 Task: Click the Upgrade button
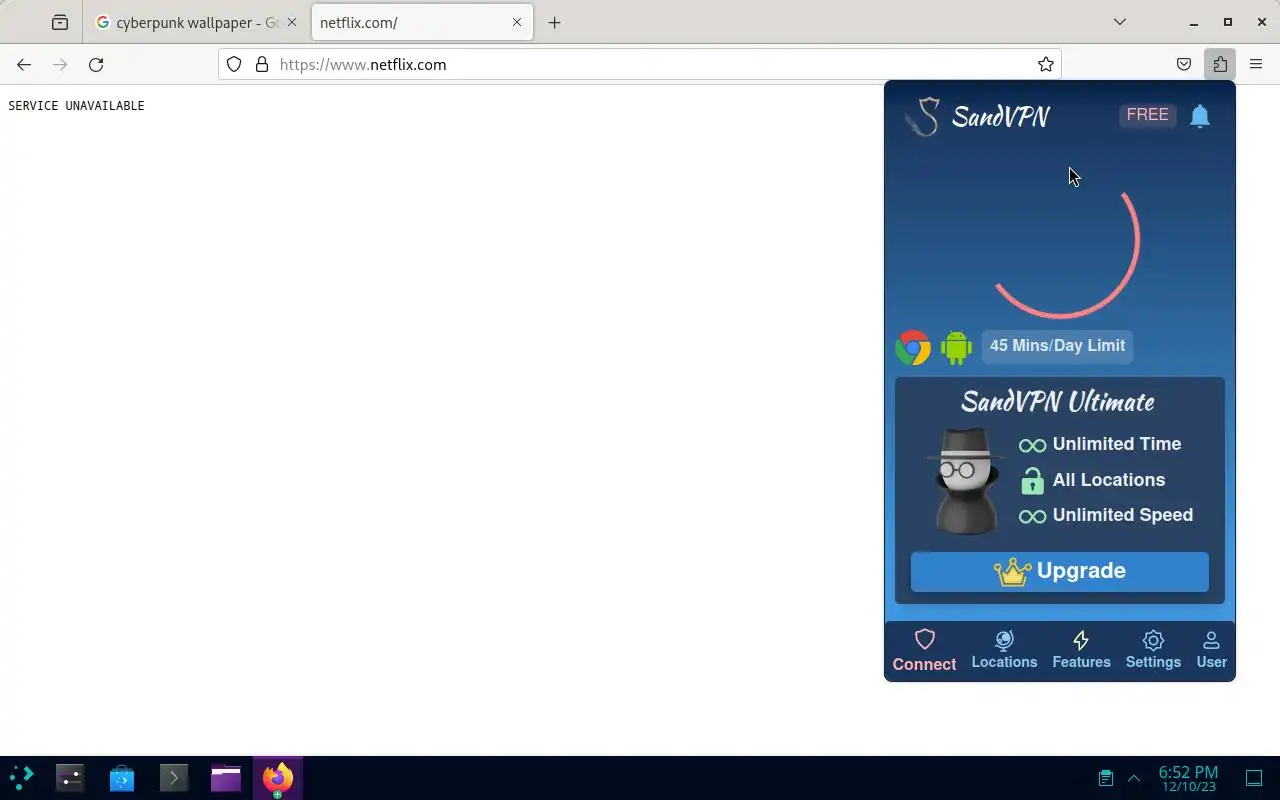1060,571
